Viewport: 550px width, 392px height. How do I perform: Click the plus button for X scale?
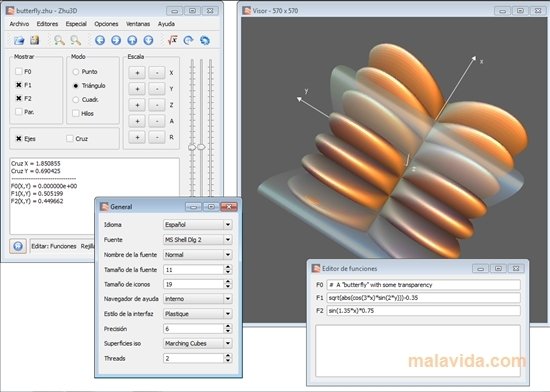137,73
